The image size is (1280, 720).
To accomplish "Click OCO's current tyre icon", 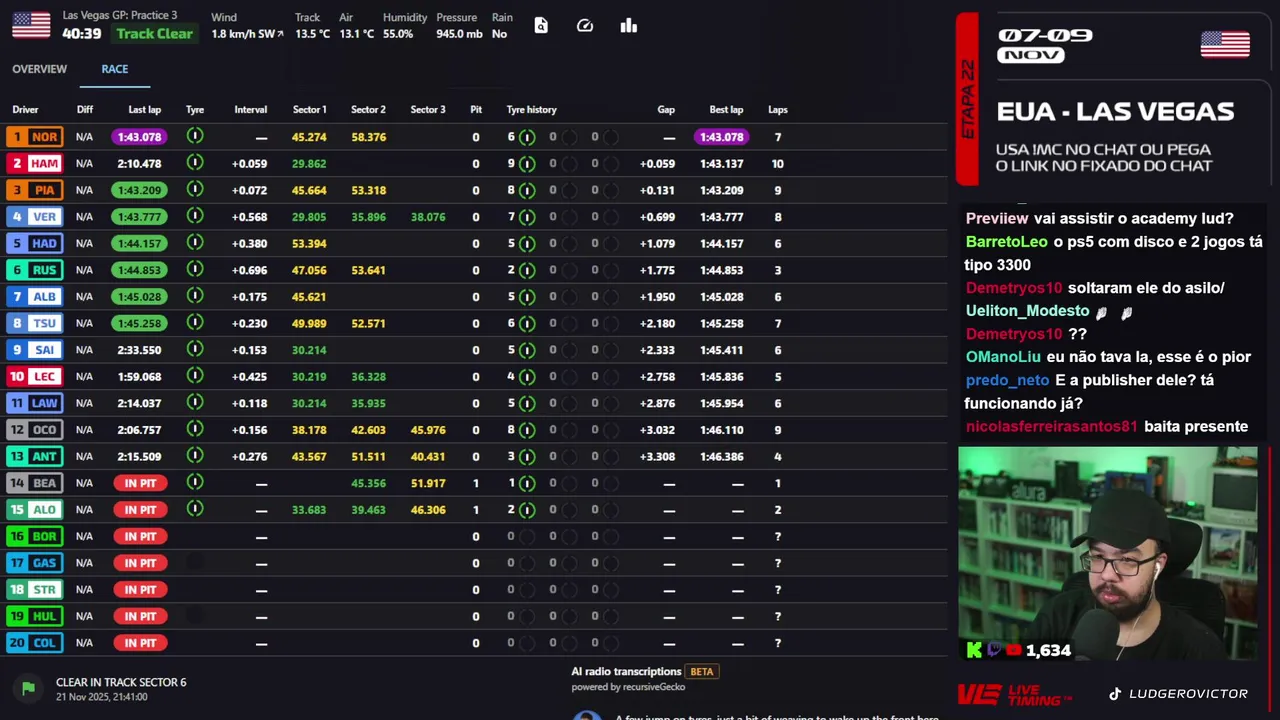I will pyautogui.click(x=195, y=429).
